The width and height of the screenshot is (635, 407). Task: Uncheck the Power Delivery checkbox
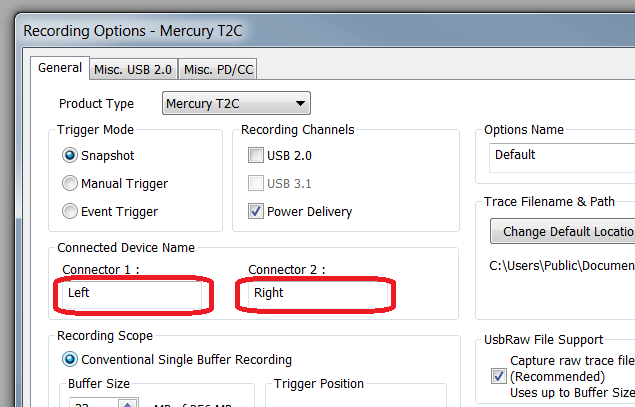pos(257,211)
